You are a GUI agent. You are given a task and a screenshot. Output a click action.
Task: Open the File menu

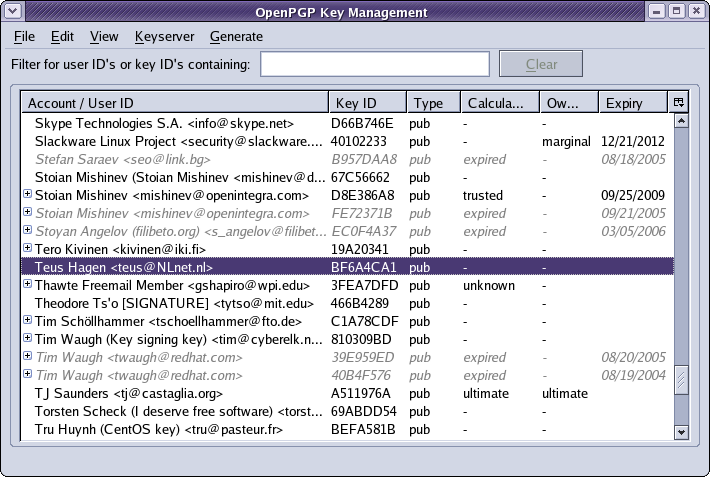pyautogui.click(x=24, y=37)
